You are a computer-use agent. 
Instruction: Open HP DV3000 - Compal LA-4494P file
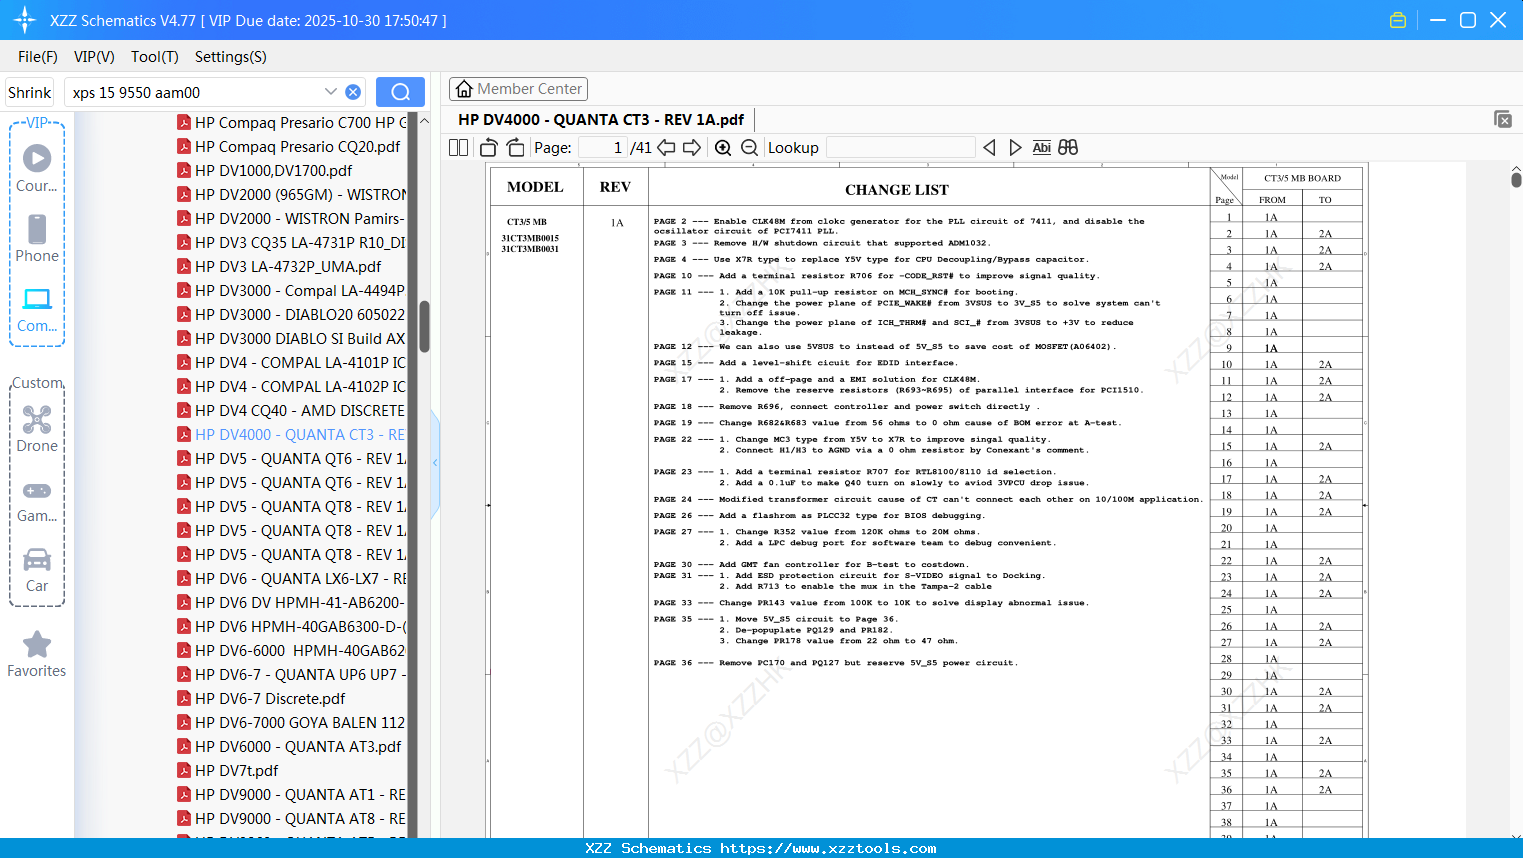(291, 290)
